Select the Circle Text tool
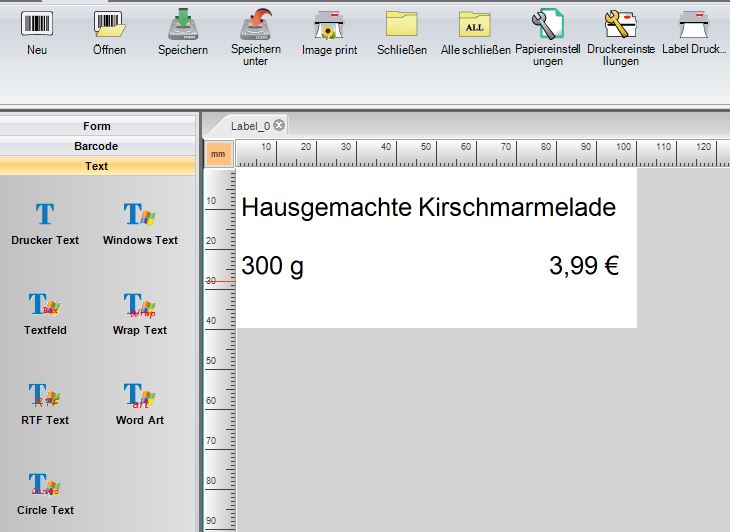The height and width of the screenshot is (532, 730). coord(45,493)
